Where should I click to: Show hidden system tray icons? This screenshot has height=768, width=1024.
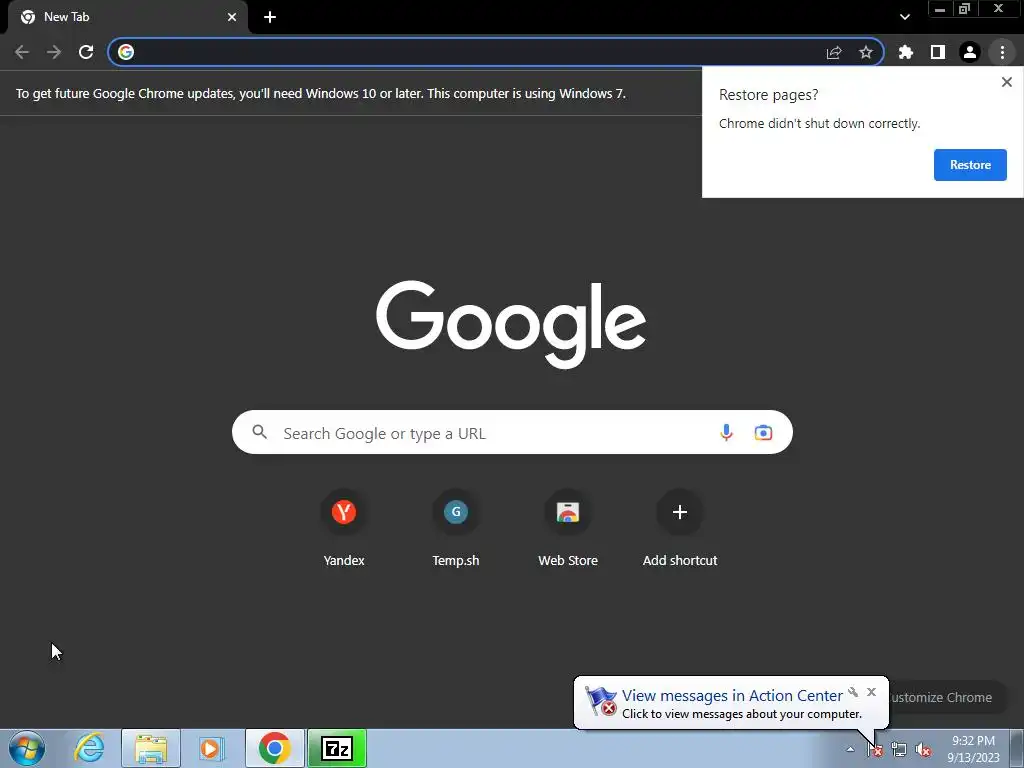(x=850, y=749)
